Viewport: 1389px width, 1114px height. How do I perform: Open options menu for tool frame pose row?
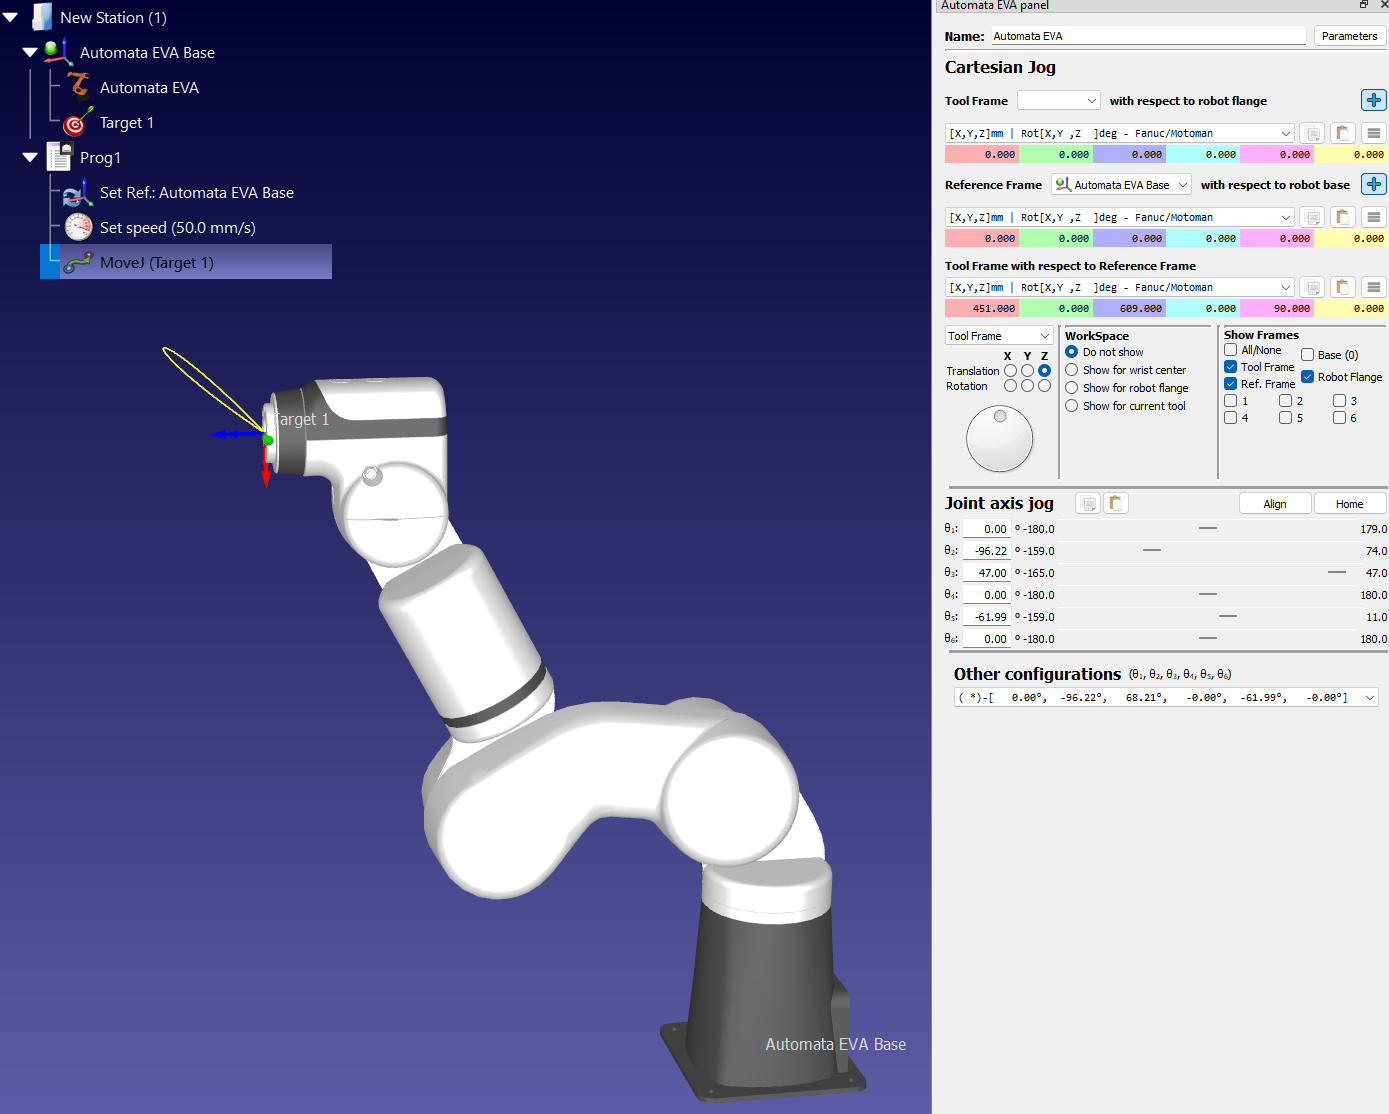tap(1373, 133)
